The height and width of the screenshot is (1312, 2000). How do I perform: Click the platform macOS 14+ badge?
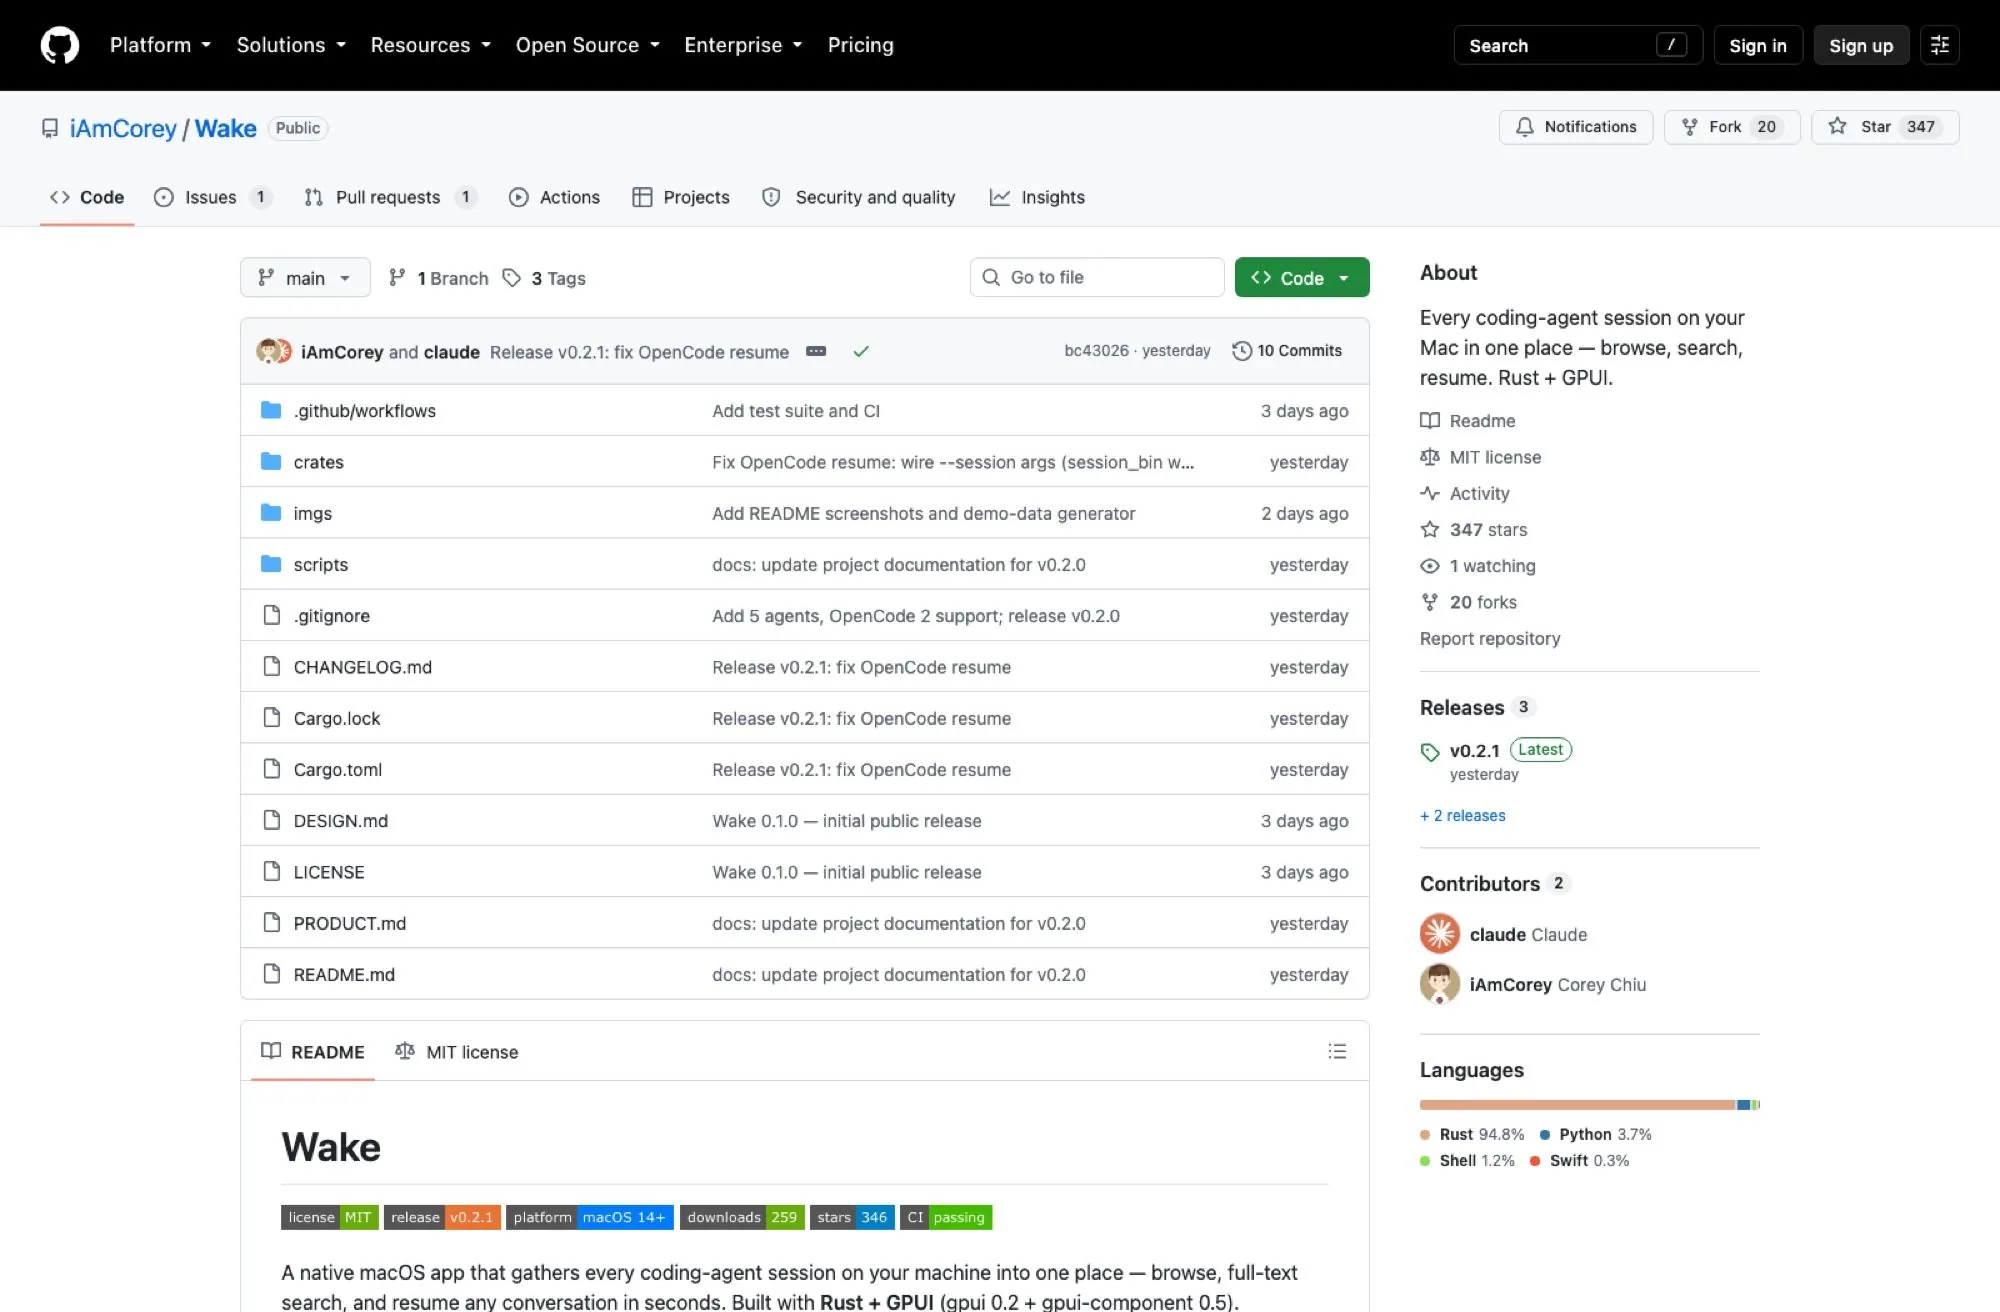[590, 1217]
